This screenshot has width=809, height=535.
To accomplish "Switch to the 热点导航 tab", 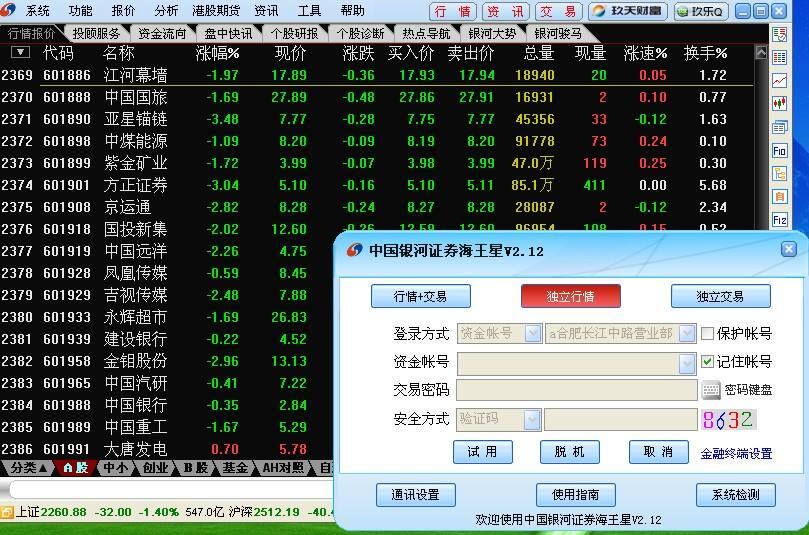I will pos(426,34).
